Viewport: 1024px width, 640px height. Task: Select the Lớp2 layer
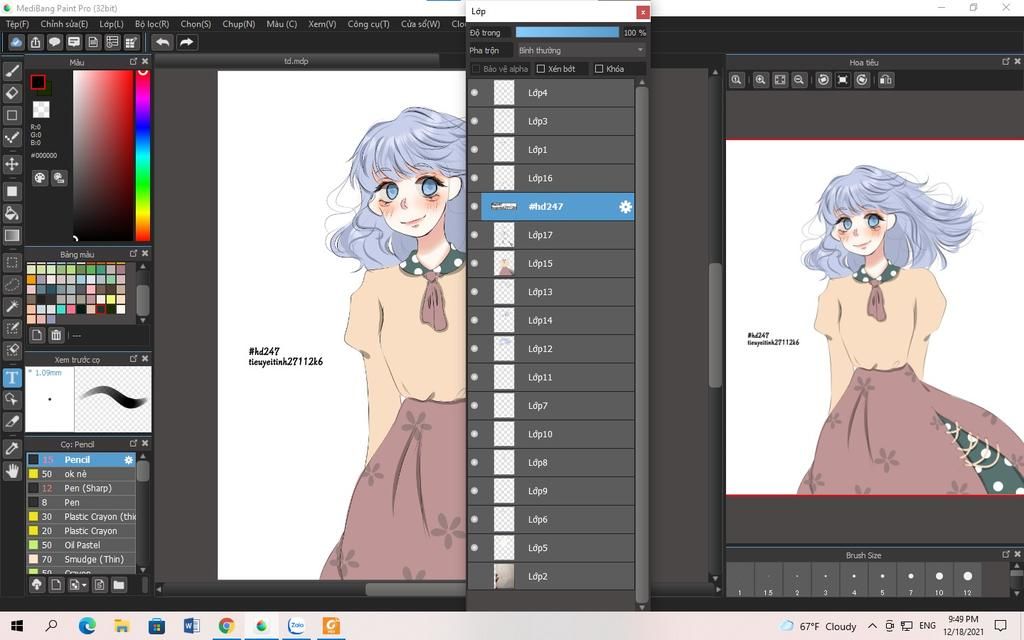pyautogui.click(x=558, y=576)
